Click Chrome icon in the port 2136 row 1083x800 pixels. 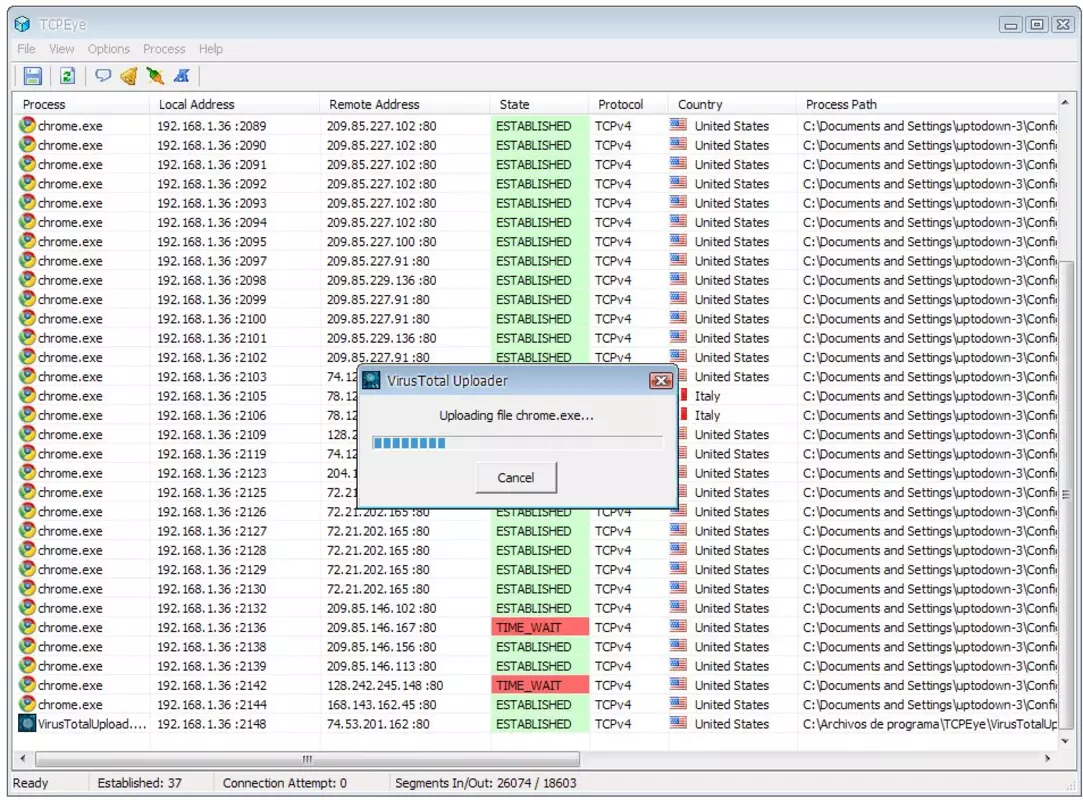coord(27,627)
